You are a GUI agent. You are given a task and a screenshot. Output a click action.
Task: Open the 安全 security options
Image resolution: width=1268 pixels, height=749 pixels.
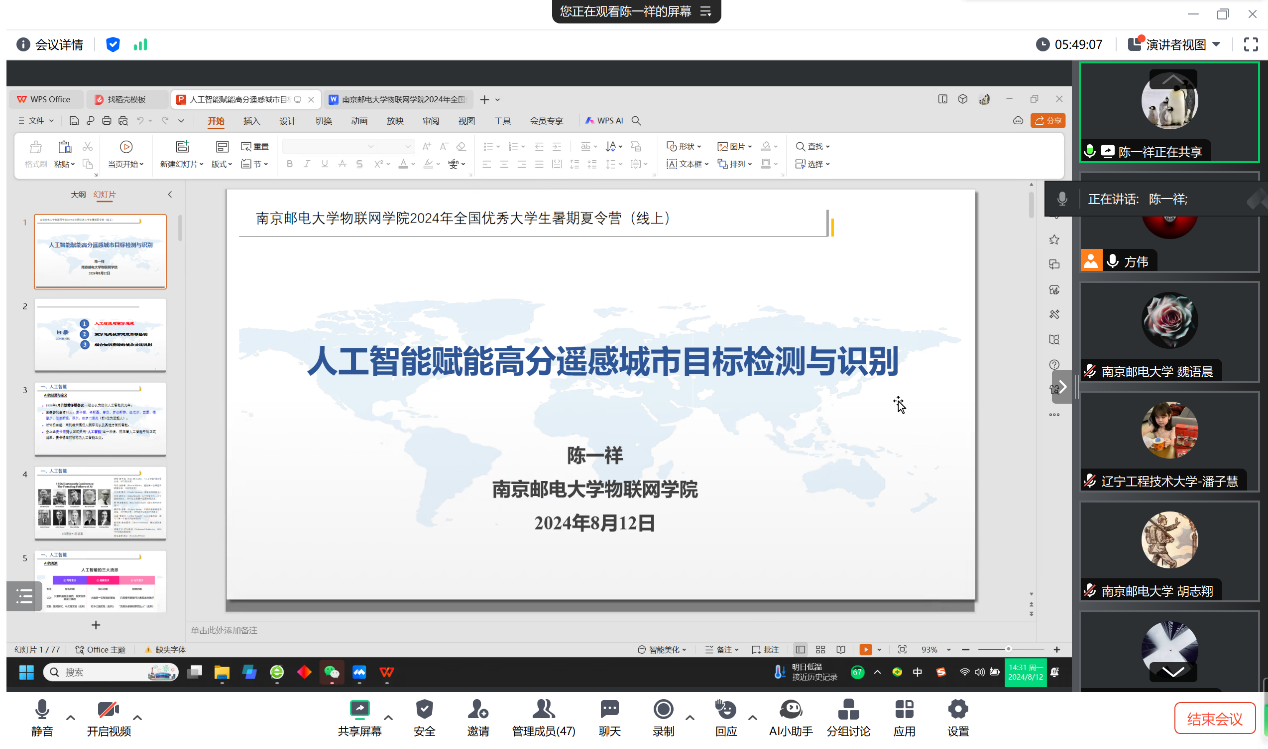[424, 717]
